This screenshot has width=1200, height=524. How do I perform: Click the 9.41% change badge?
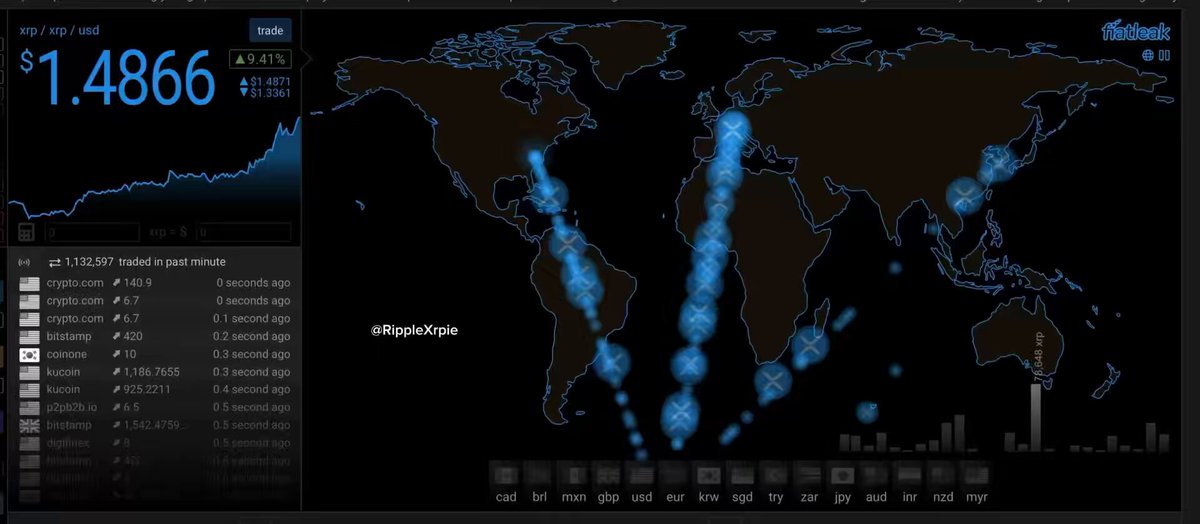pos(261,58)
